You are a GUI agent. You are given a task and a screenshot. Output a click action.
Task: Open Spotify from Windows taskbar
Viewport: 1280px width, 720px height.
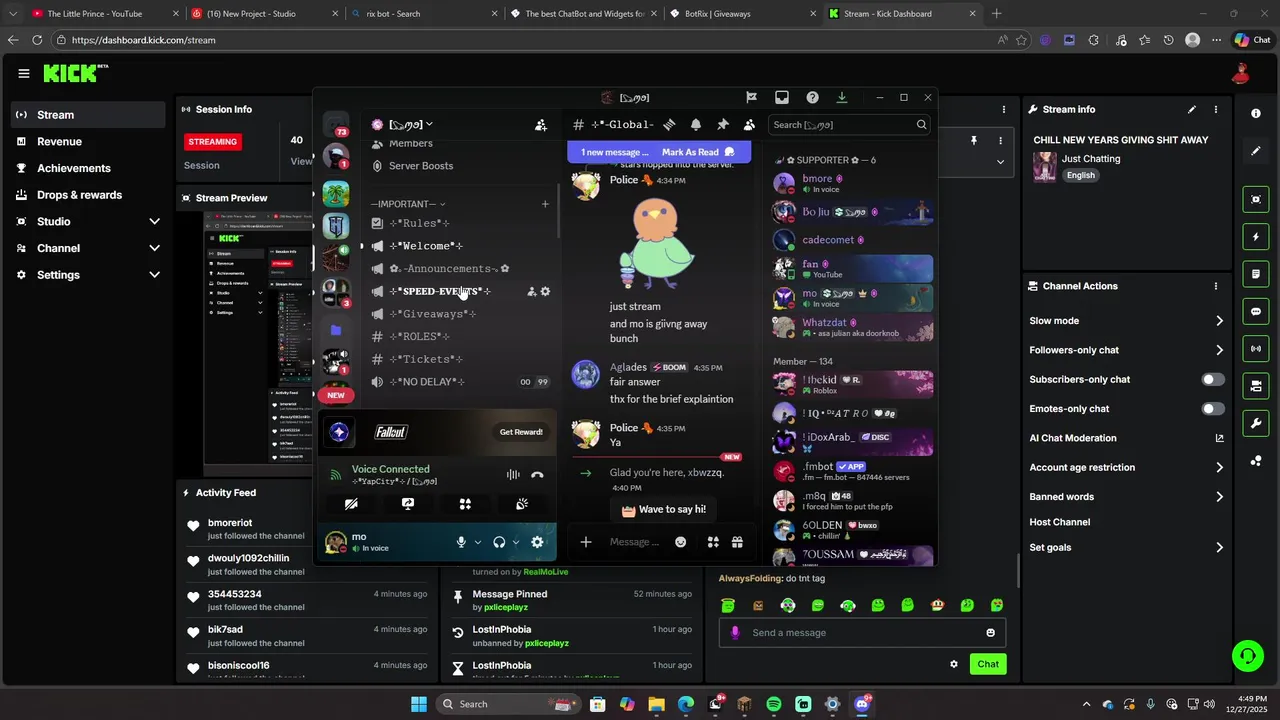click(774, 704)
